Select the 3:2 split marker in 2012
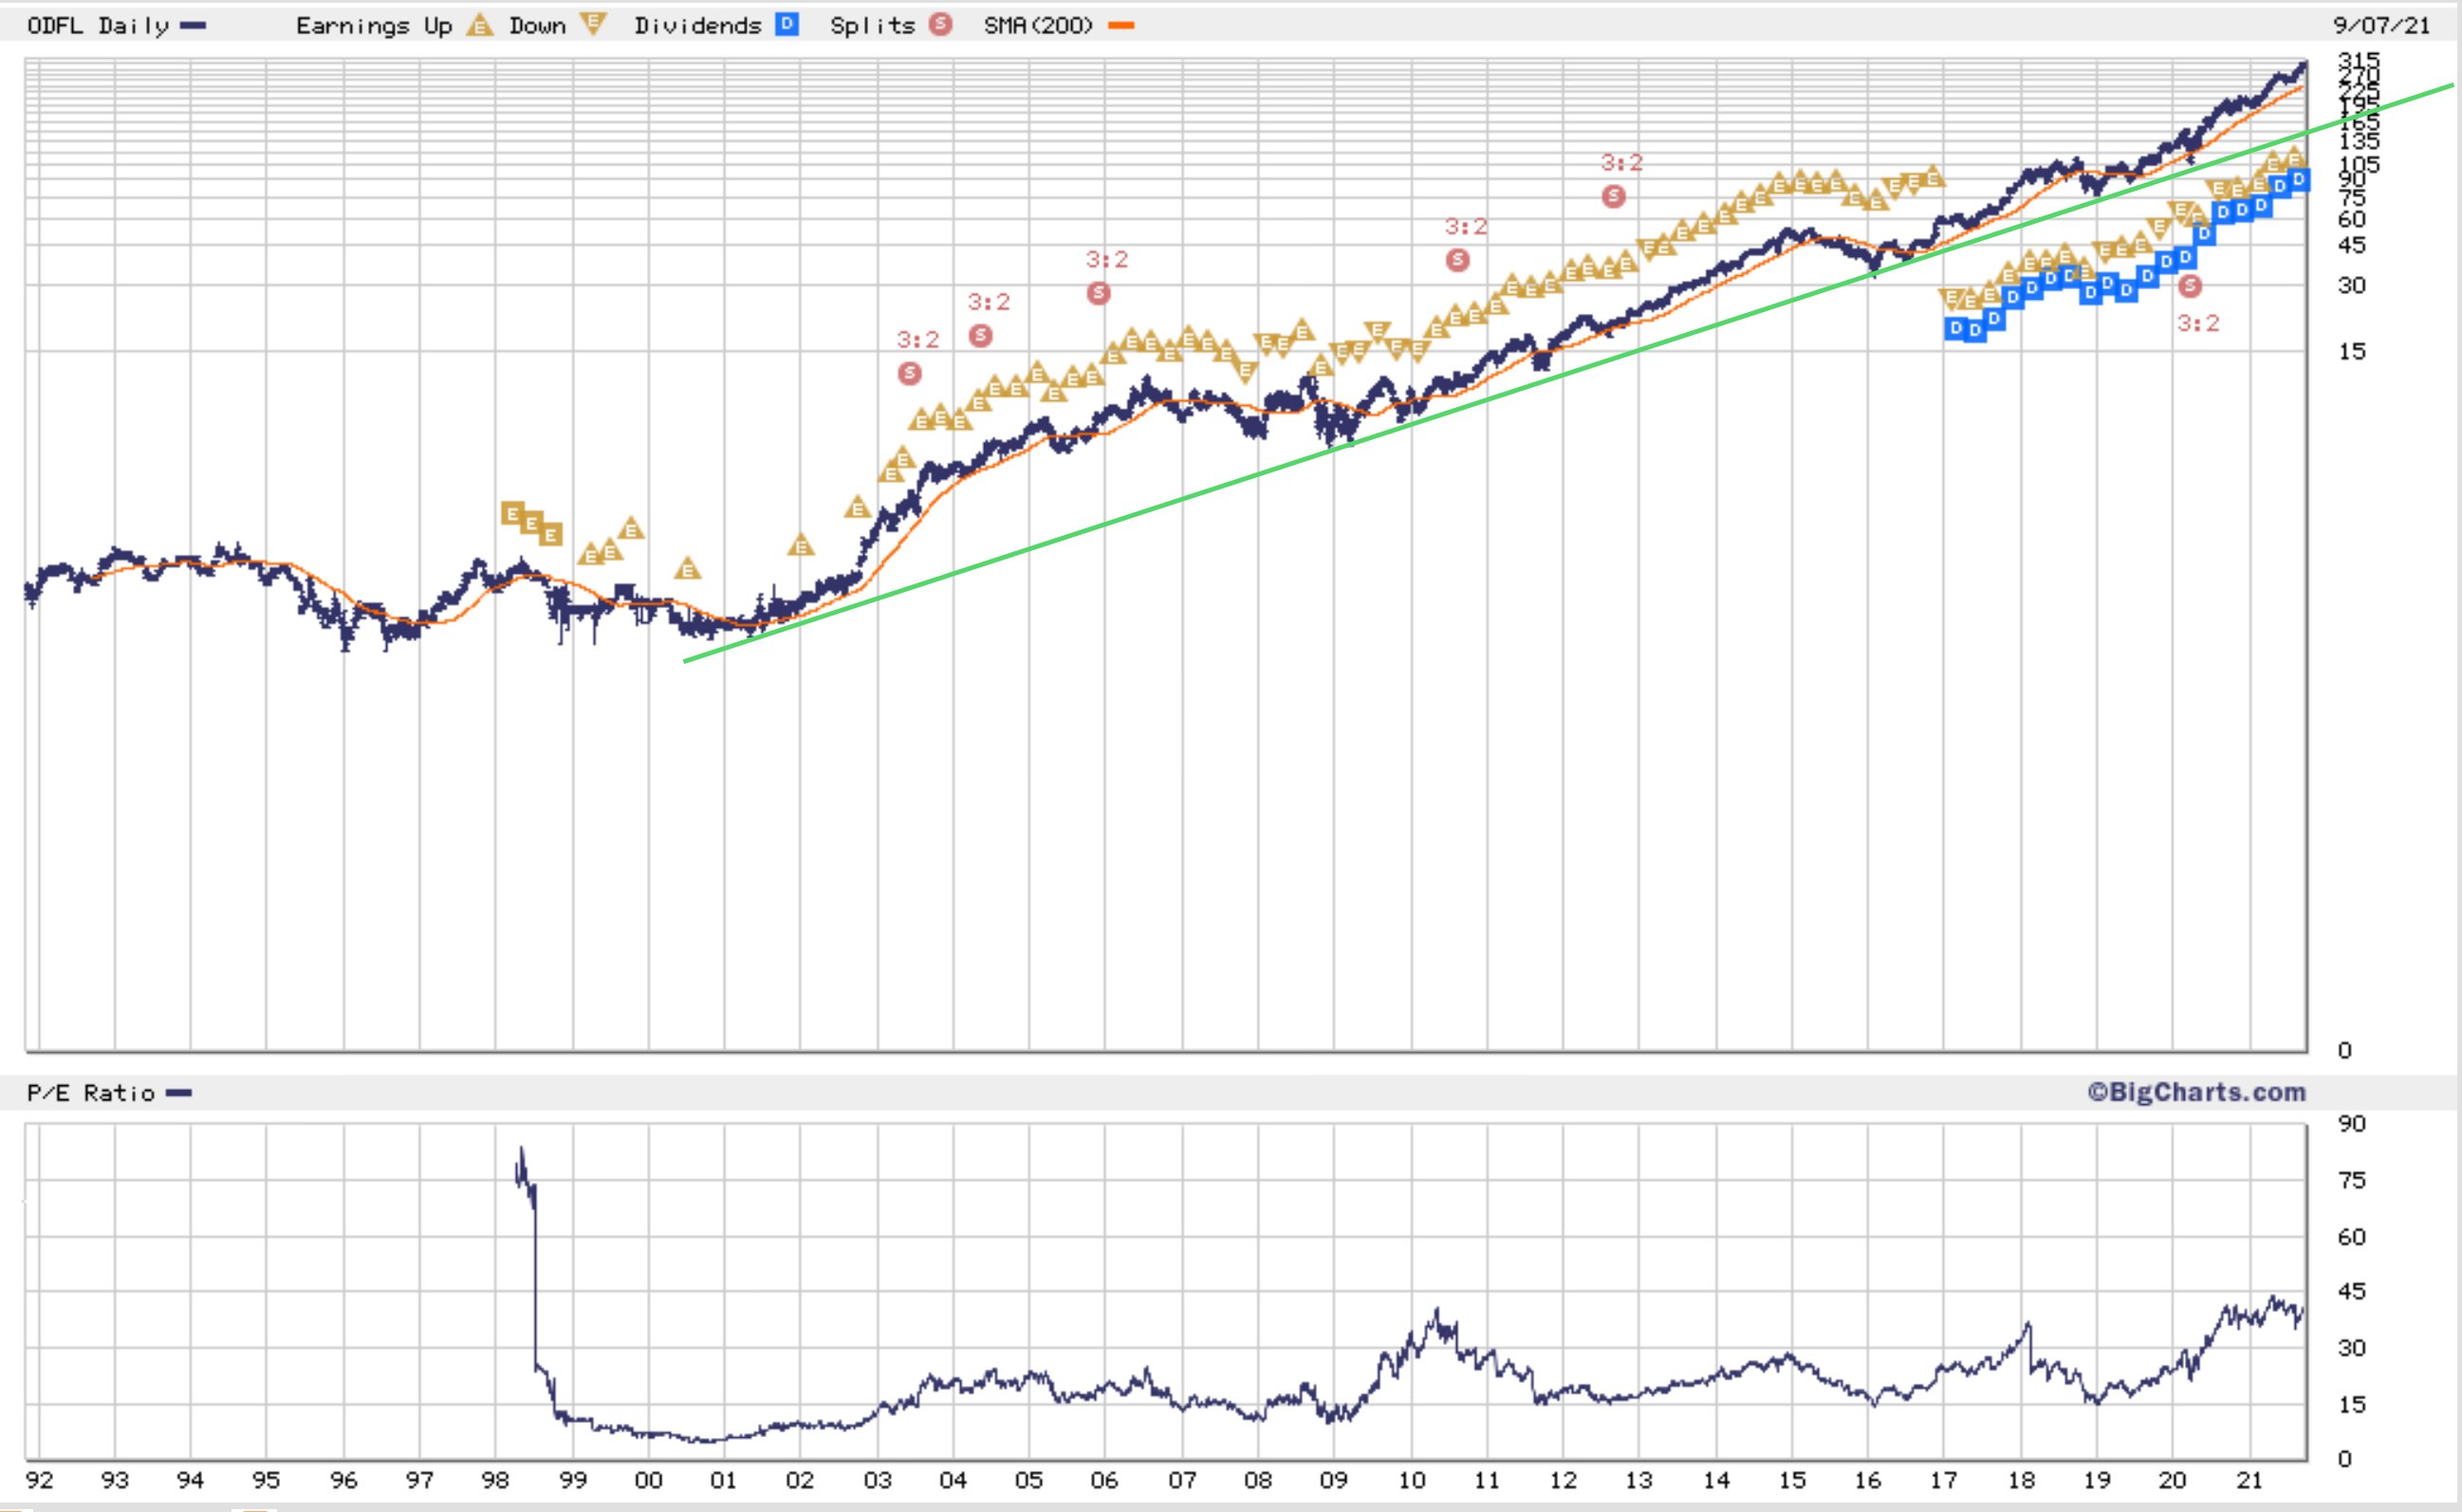 point(1613,197)
